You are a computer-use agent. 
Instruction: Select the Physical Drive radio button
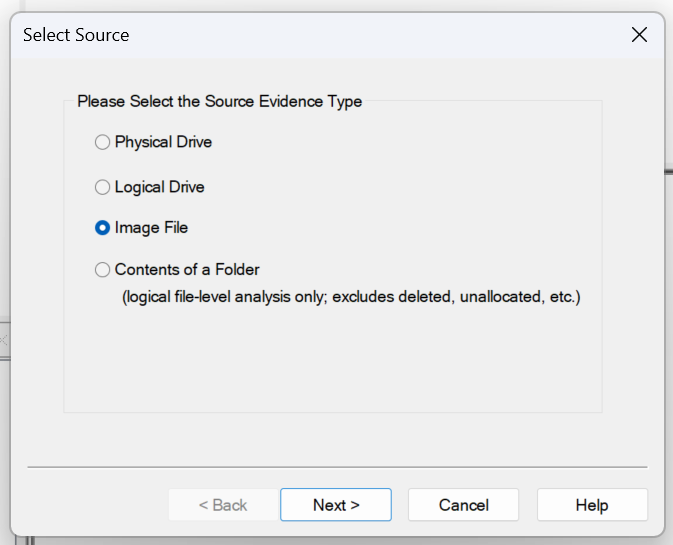coord(102,142)
